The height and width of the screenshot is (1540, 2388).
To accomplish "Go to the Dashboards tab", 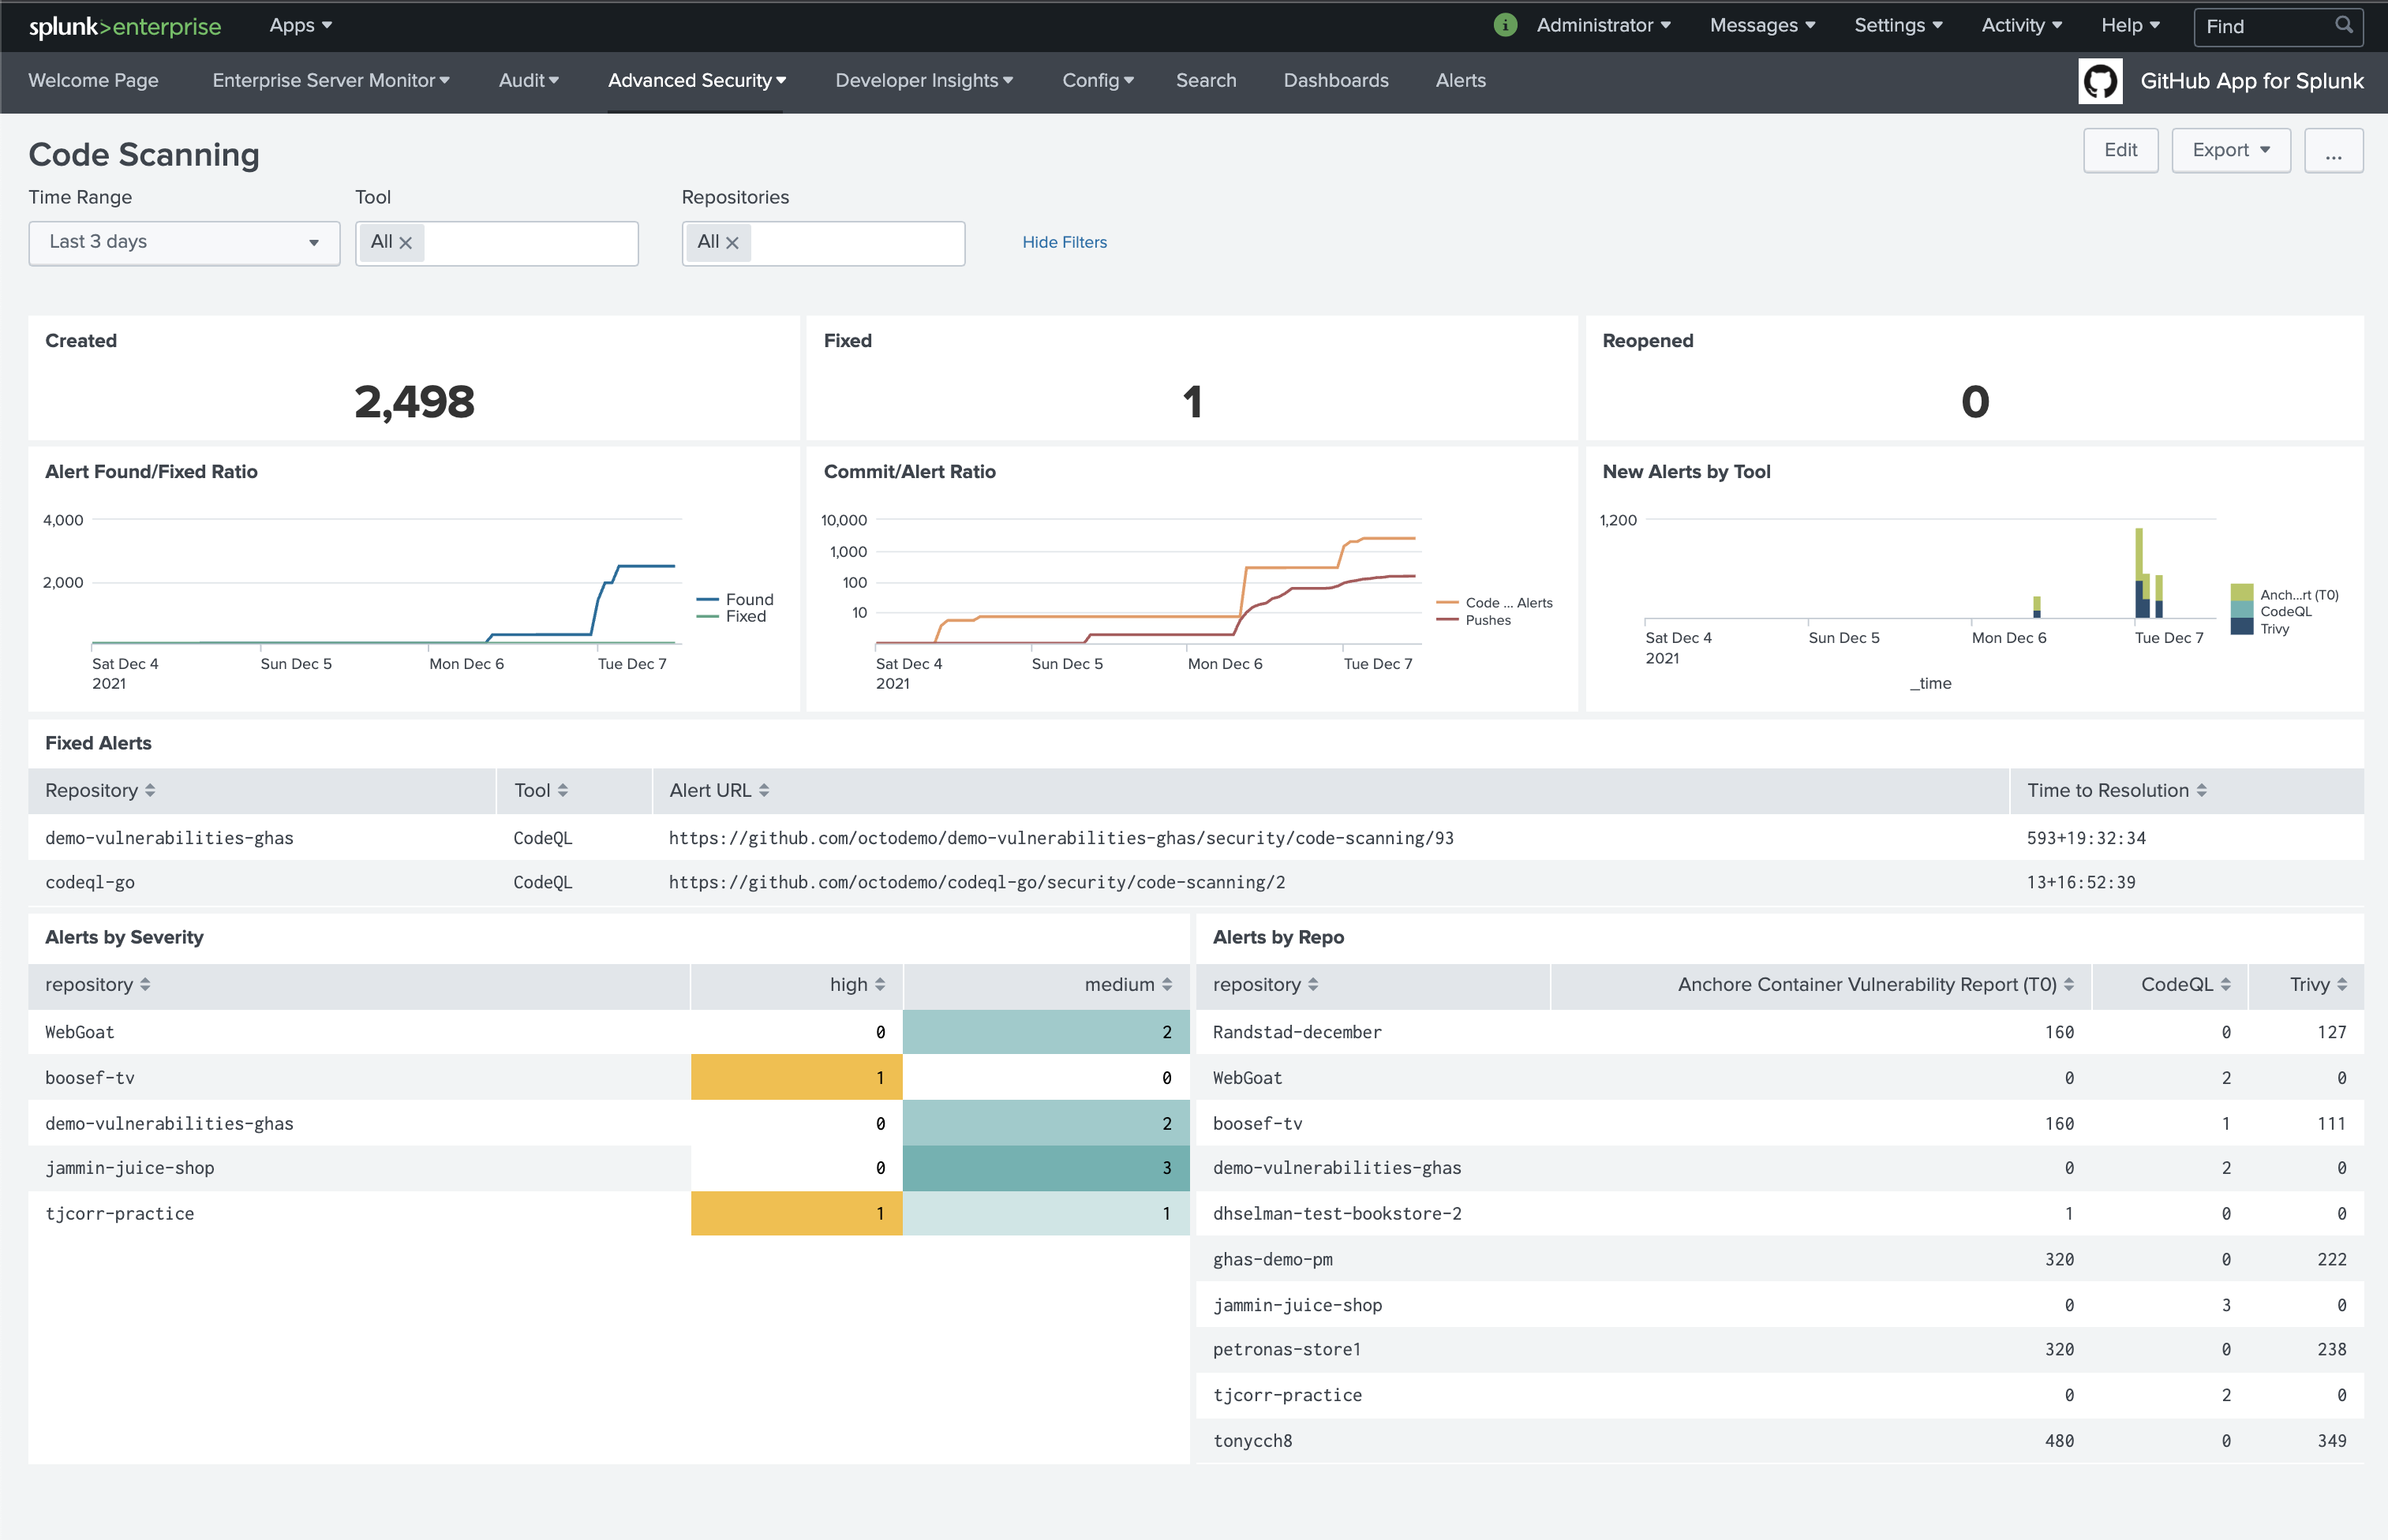I will coord(1335,81).
